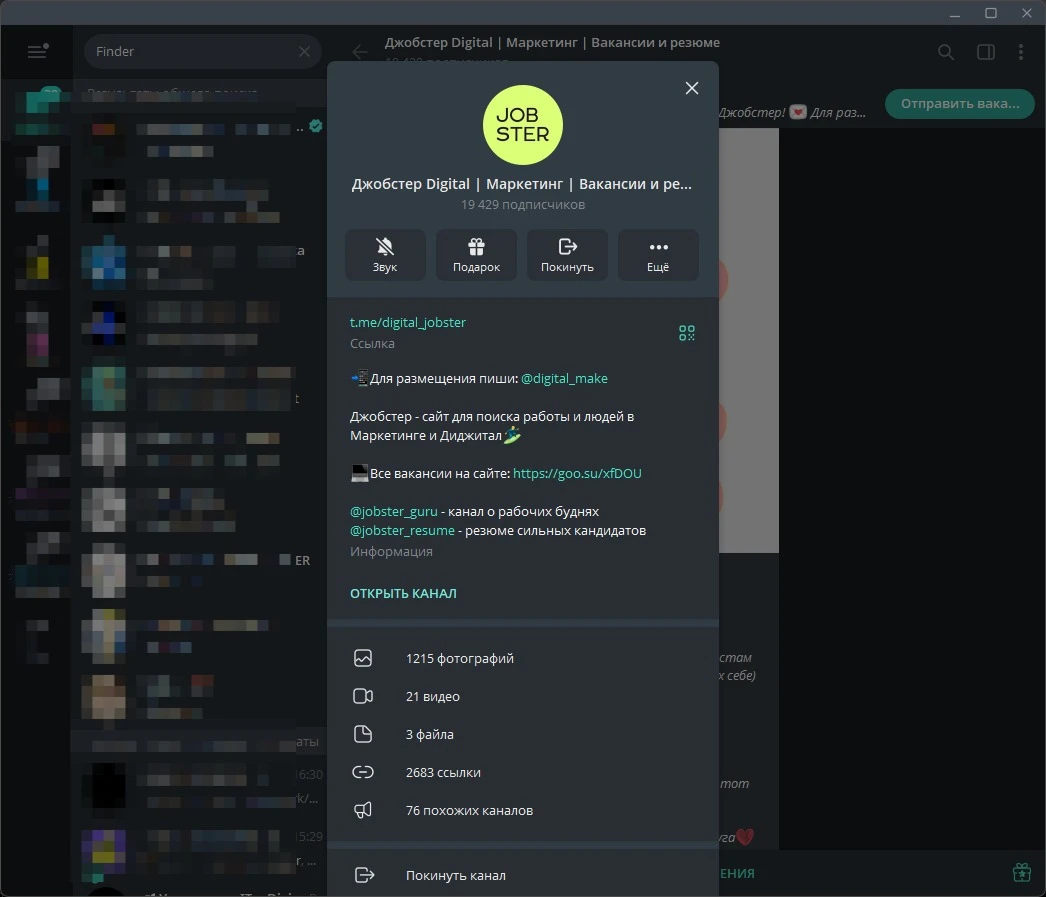Open the main hamburger menu

[37, 51]
